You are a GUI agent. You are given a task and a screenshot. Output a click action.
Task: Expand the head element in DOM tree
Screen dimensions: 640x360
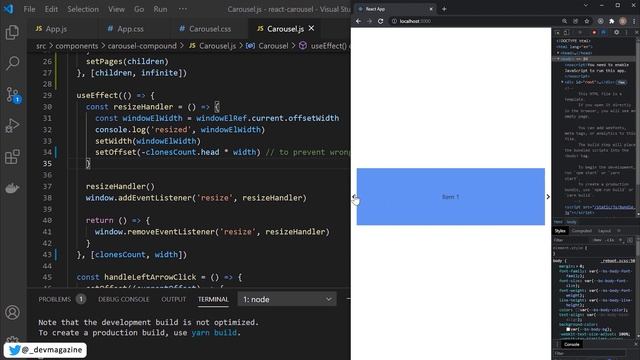pos(558,53)
